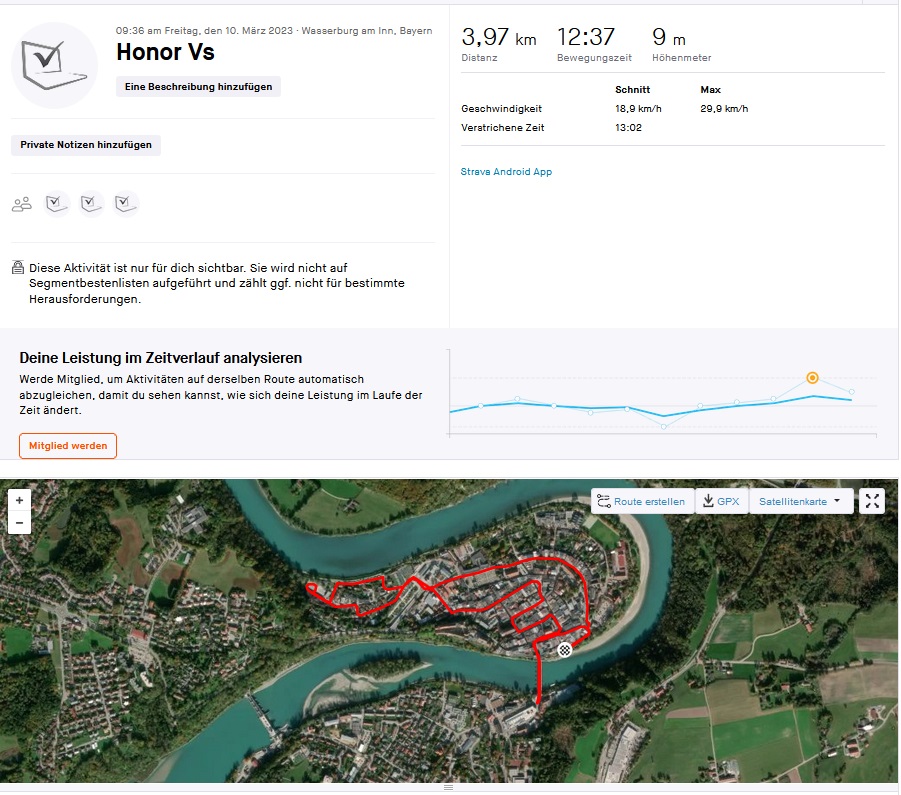Add a description with Eine Beschreibung hinzufügen

tap(198, 87)
